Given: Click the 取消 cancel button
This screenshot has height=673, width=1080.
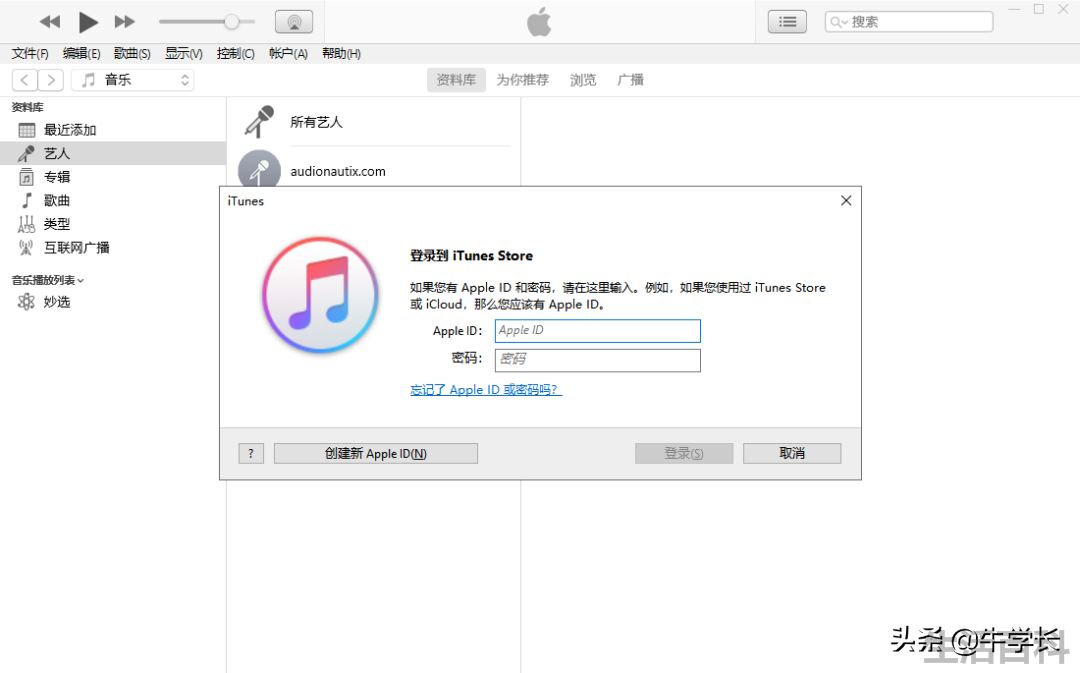Looking at the screenshot, I should click(x=792, y=453).
